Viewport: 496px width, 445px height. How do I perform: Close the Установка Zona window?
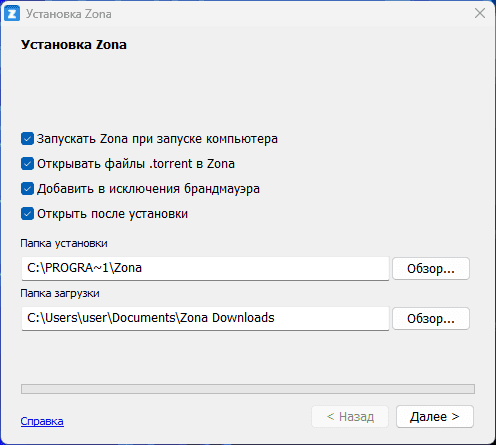[x=480, y=13]
